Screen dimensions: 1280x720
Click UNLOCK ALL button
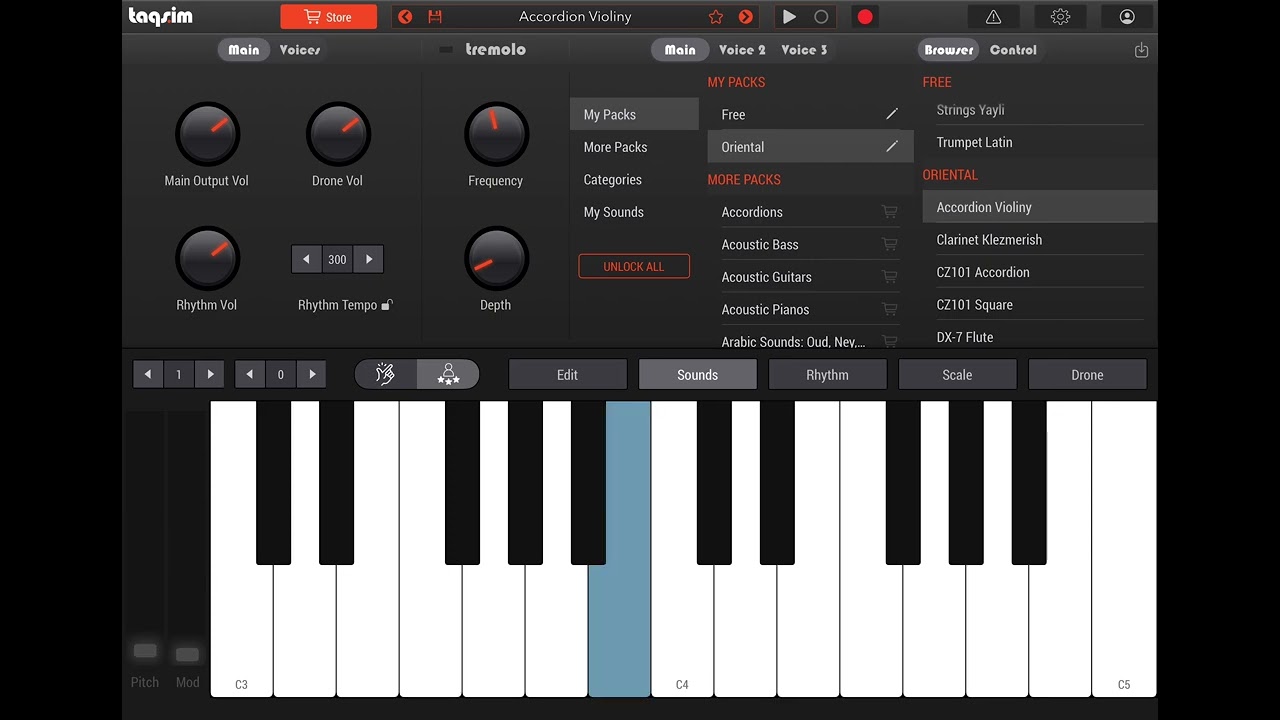tap(634, 266)
